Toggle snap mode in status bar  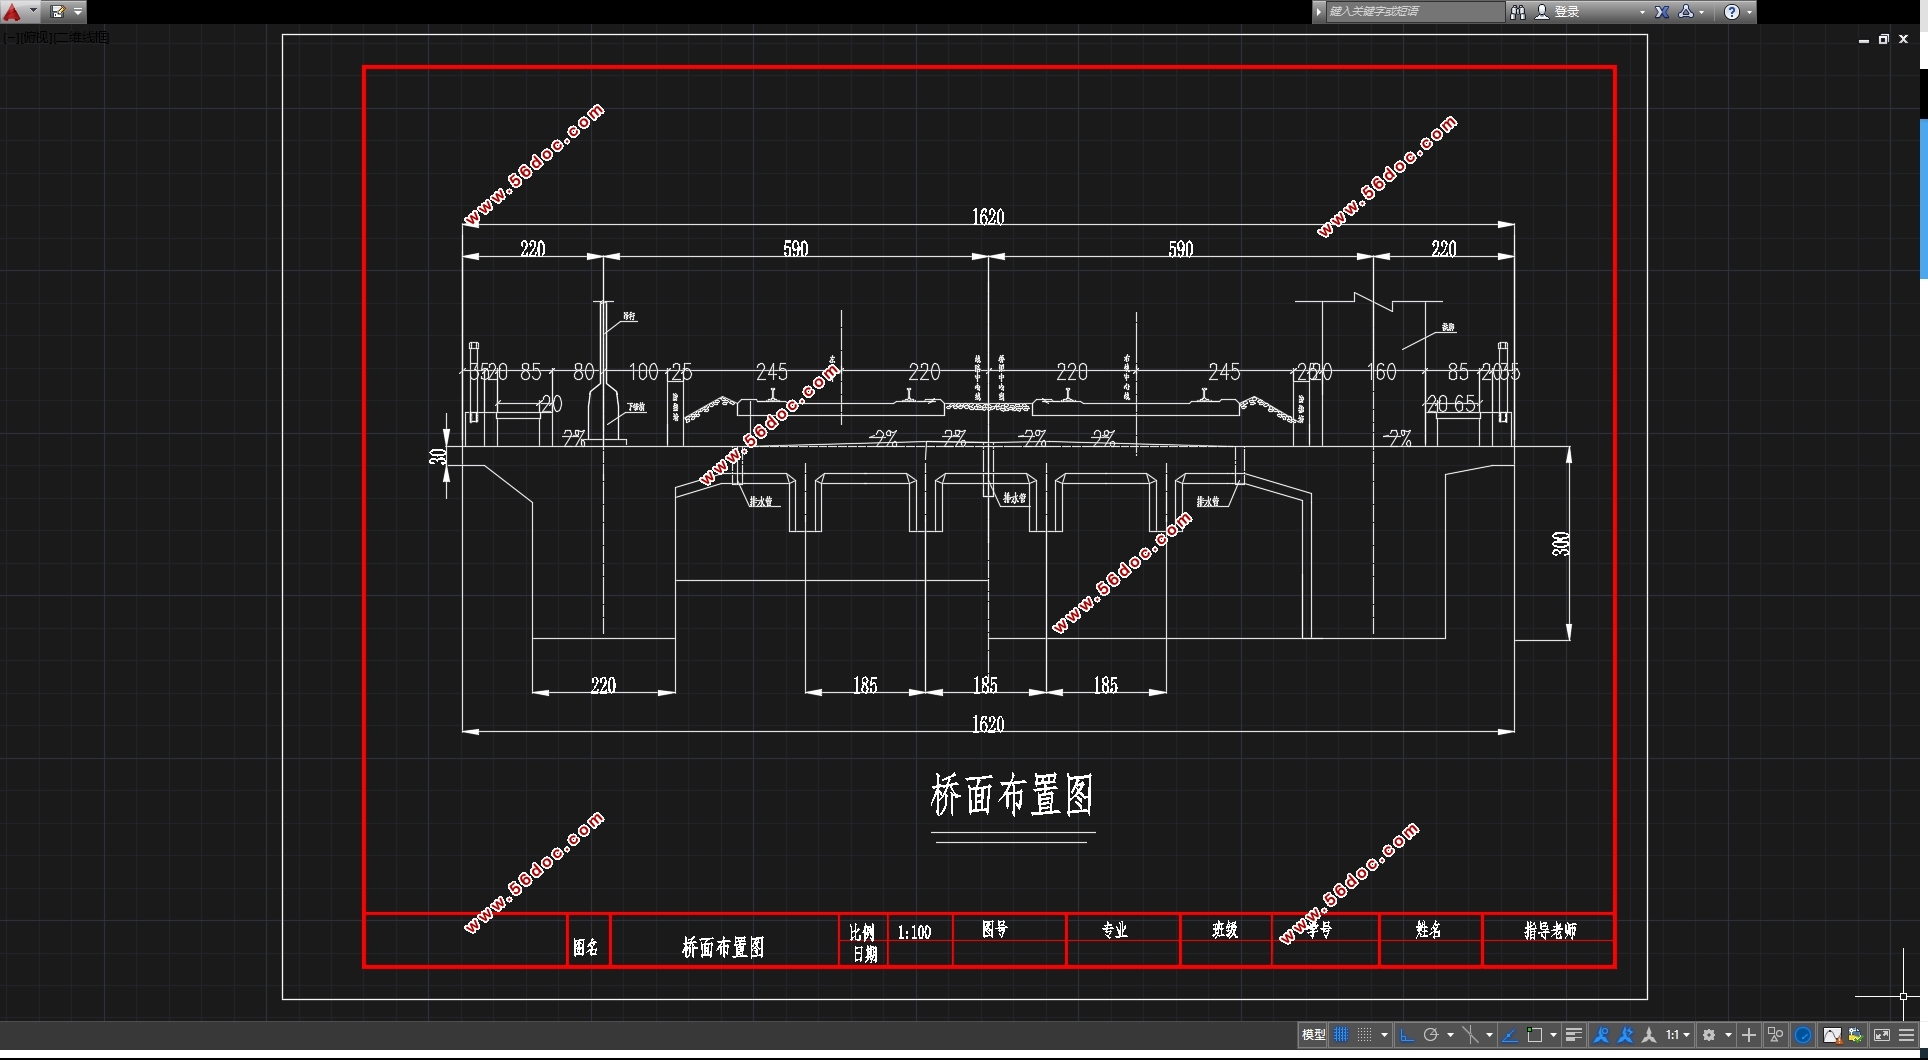pos(1364,1035)
